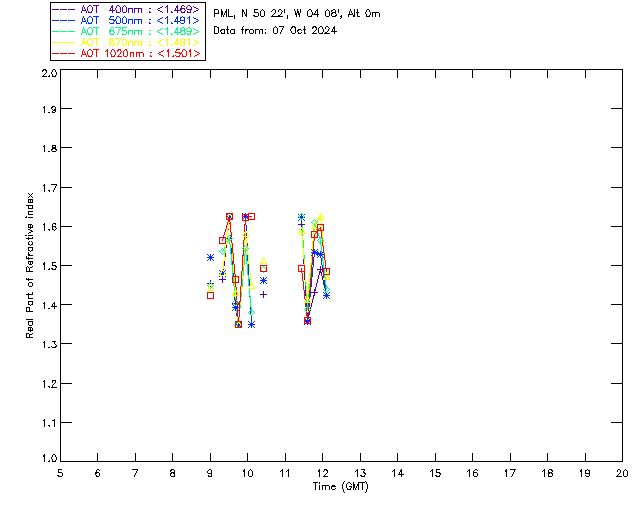Click the x-axis label for hour 12
Screen dimensions: 640x512
coord(322,473)
